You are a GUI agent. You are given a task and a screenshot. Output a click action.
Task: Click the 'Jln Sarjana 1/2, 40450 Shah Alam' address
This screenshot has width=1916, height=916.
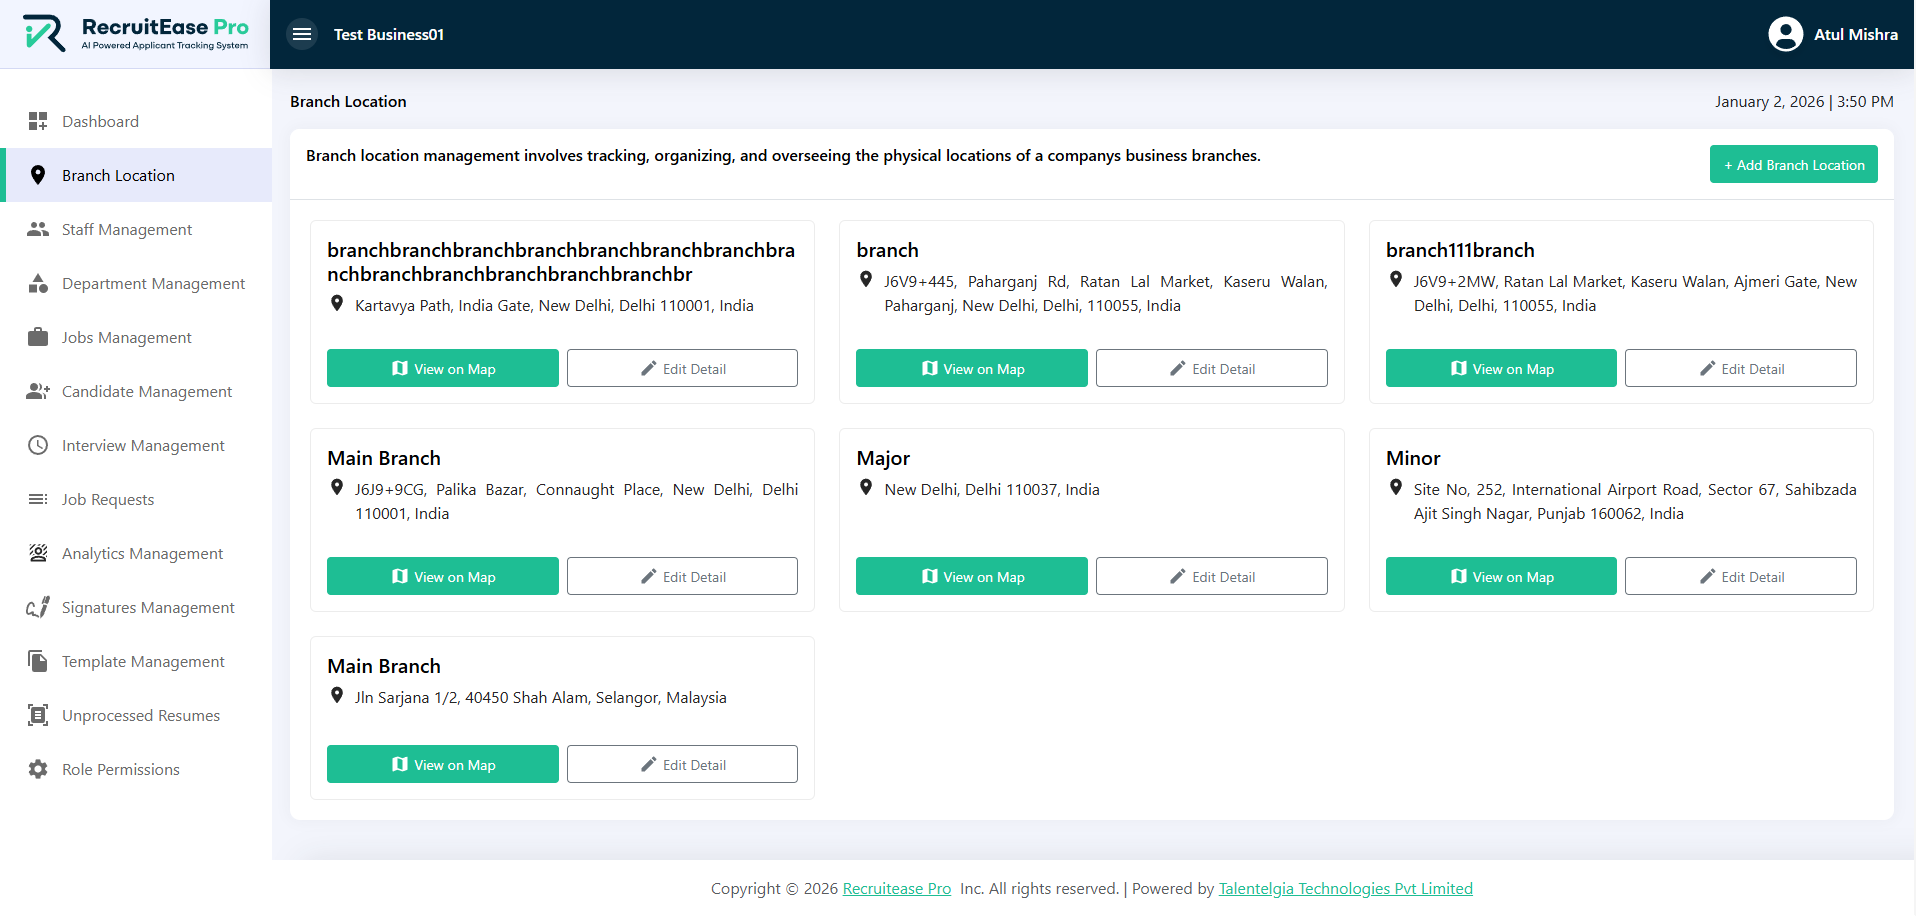click(x=541, y=697)
